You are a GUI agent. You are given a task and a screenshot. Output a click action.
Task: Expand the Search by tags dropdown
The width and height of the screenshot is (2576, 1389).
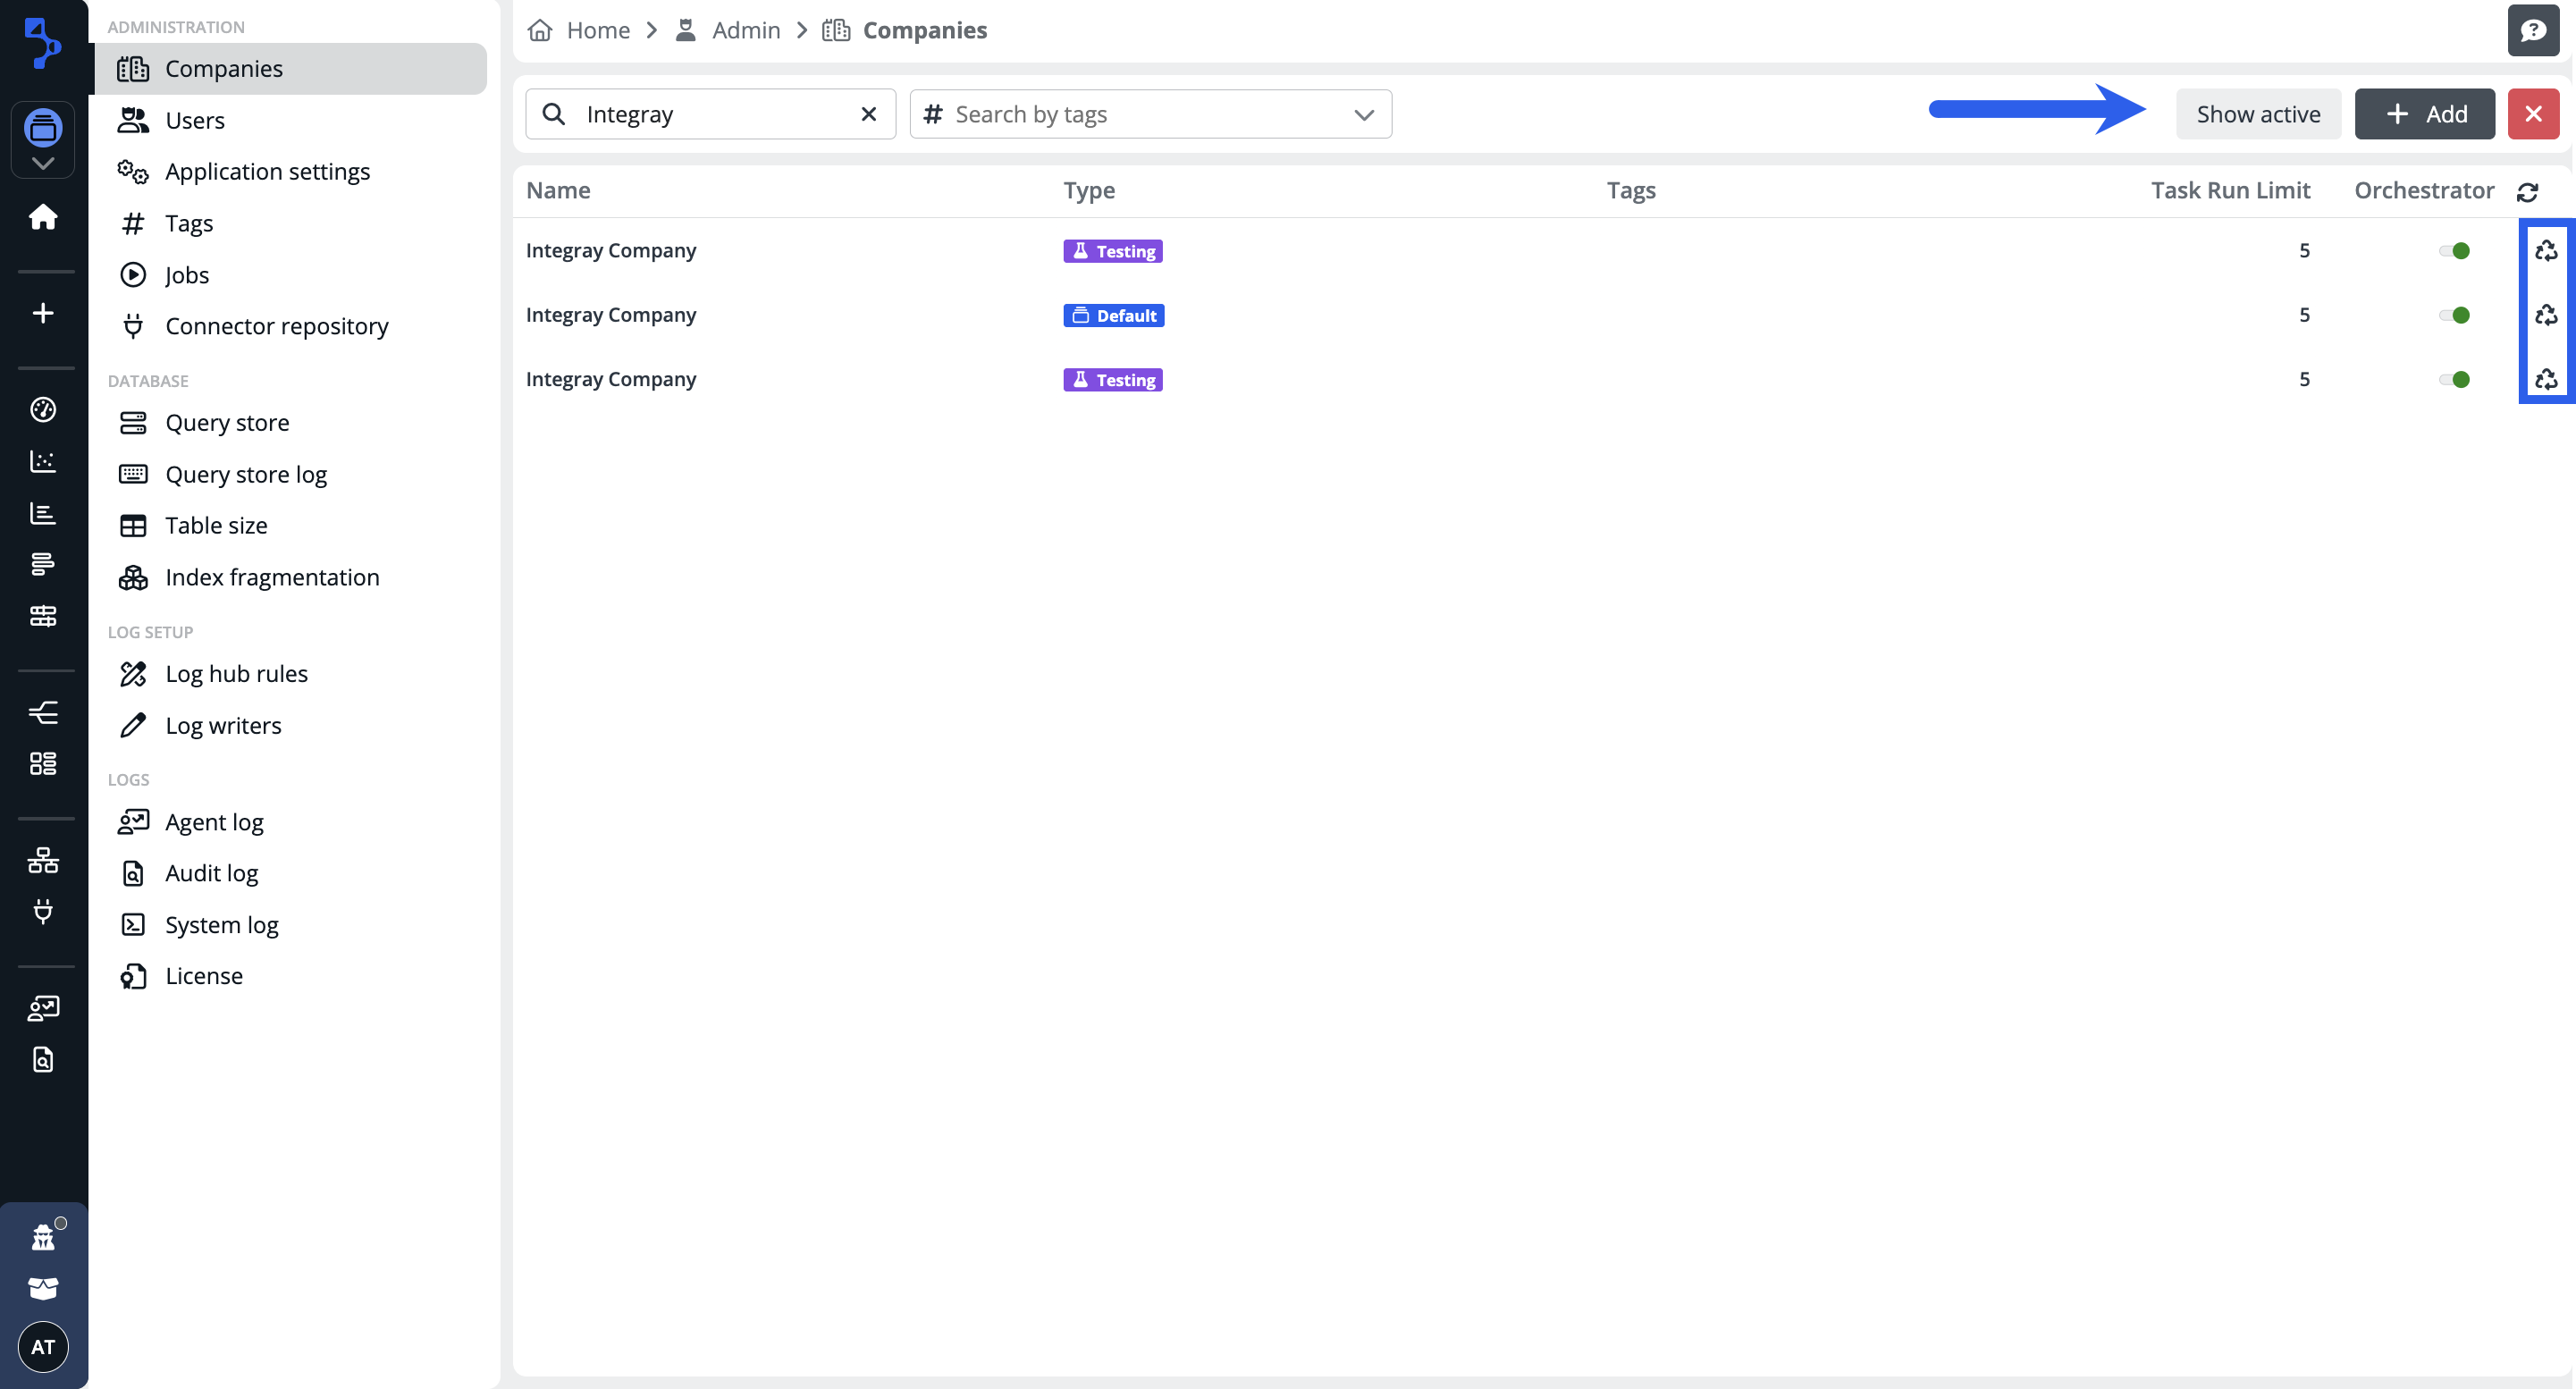[x=1363, y=115]
